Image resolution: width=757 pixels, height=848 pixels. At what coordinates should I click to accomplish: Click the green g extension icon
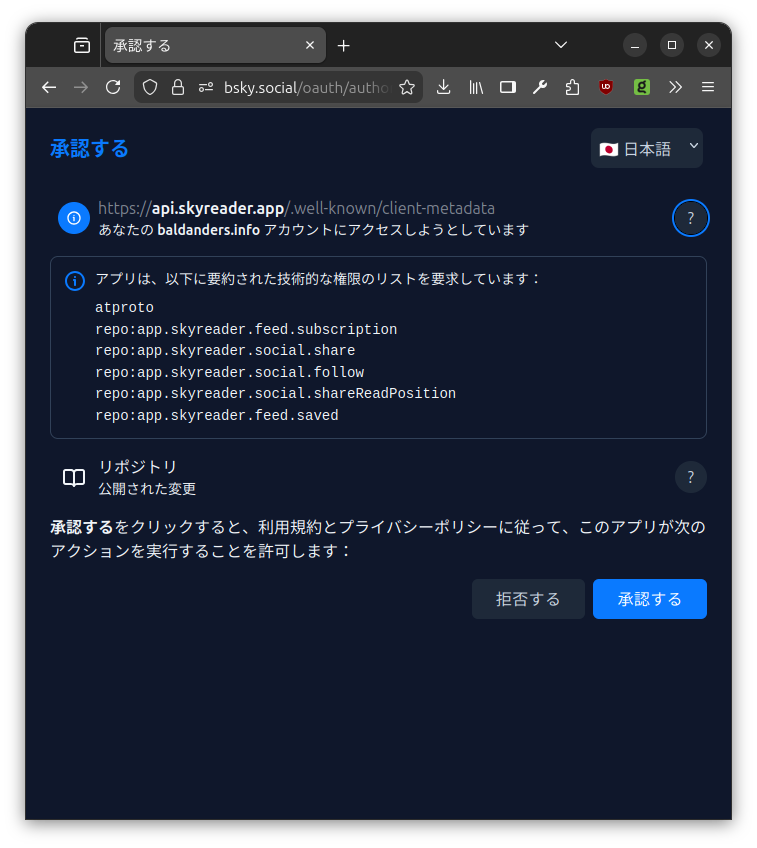click(x=642, y=87)
